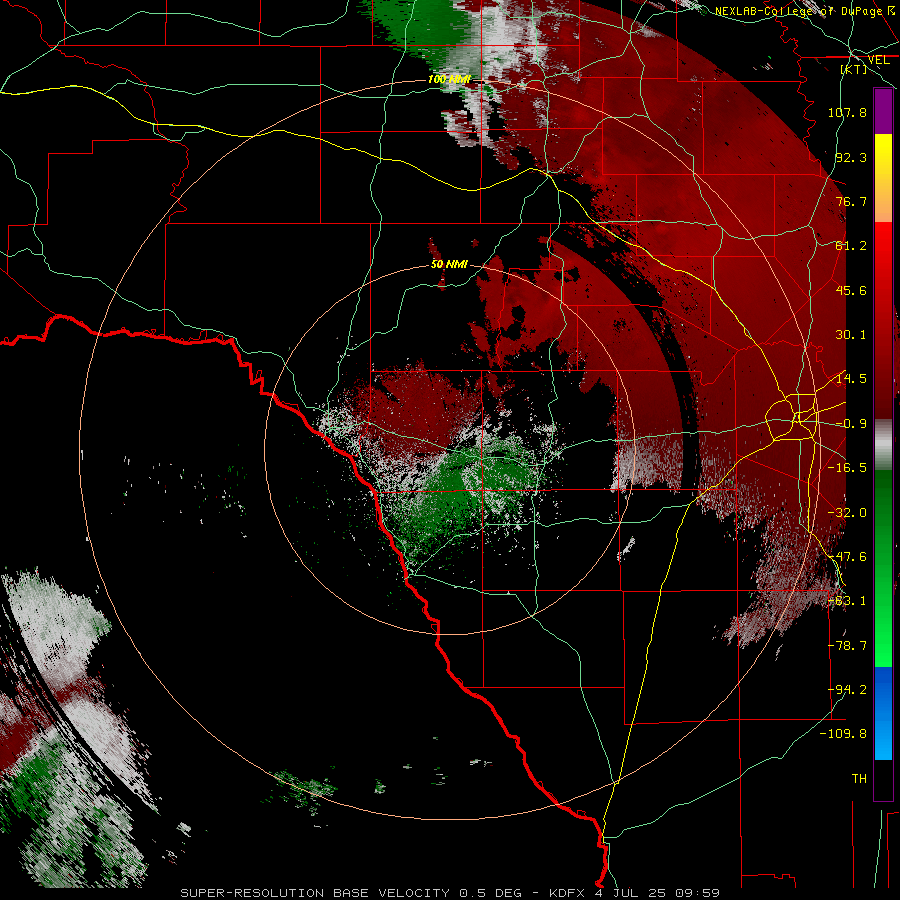This screenshot has width=900, height=900.
Task: Click the [KT] units label
Action: pyautogui.click(x=854, y=69)
